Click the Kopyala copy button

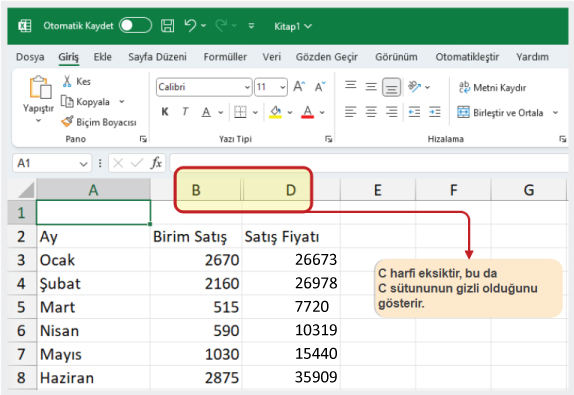87,101
